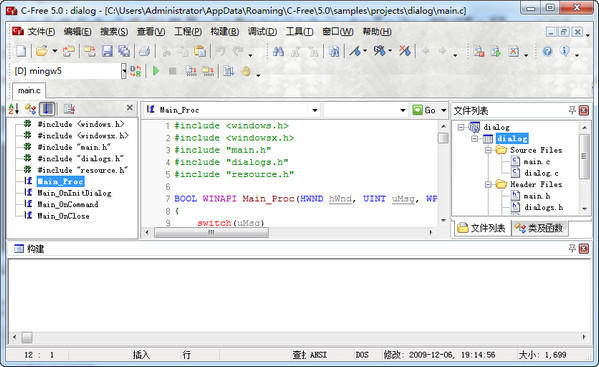Select dialogs.h in the file tree
Image resolution: width=599 pixels, height=367 pixels.
point(544,207)
